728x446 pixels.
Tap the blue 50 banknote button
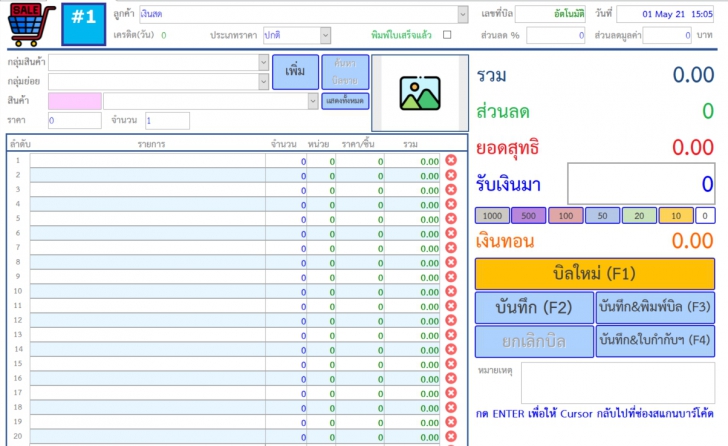click(x=602, y=216)
